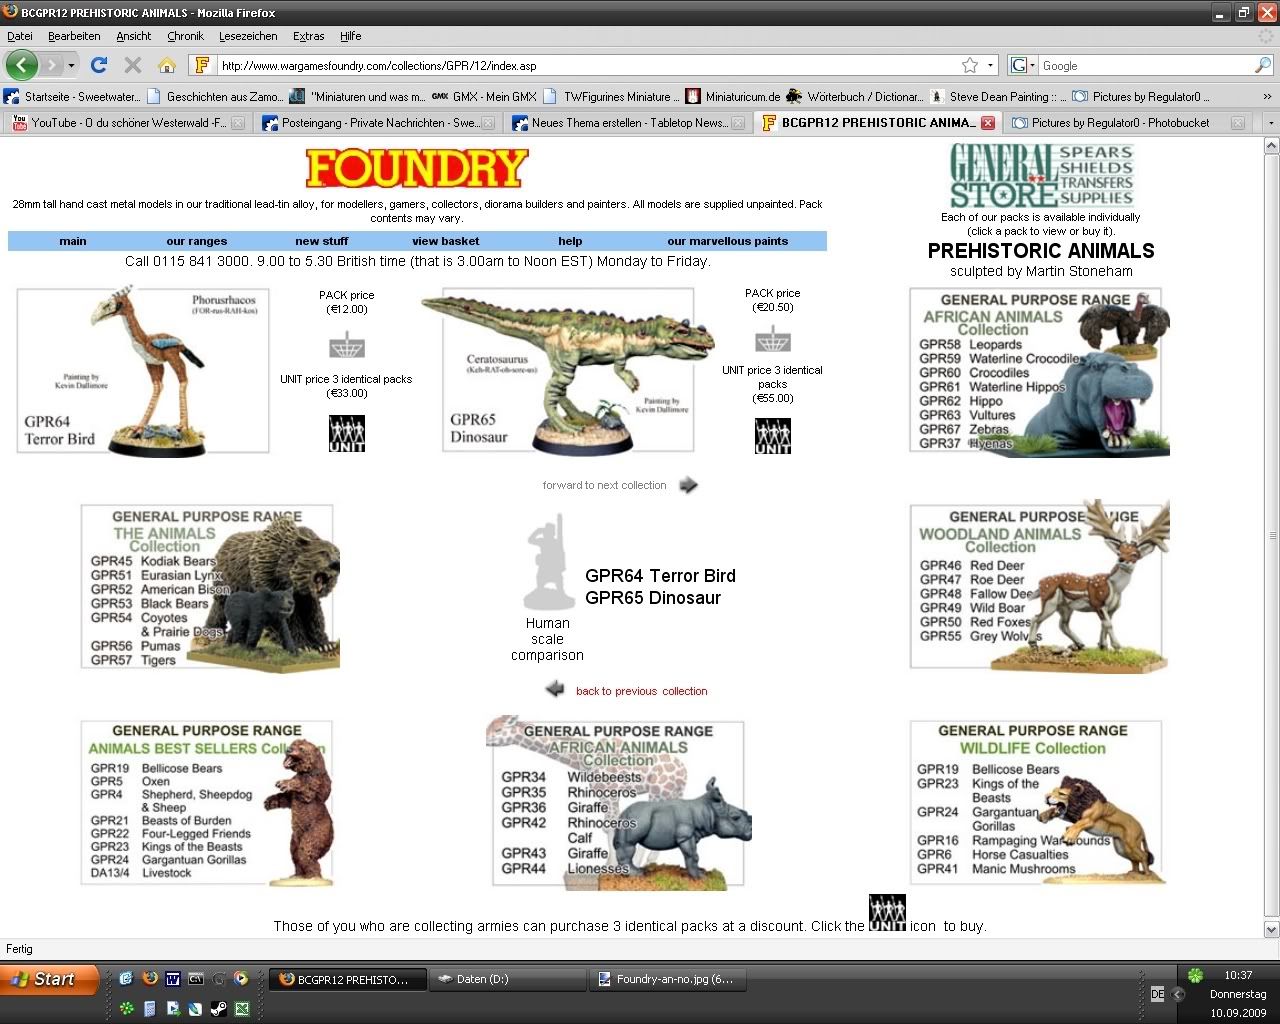Open the Ansicht menu
1280x1024 pixels.
pyautogui.click(x=133, y=36)
